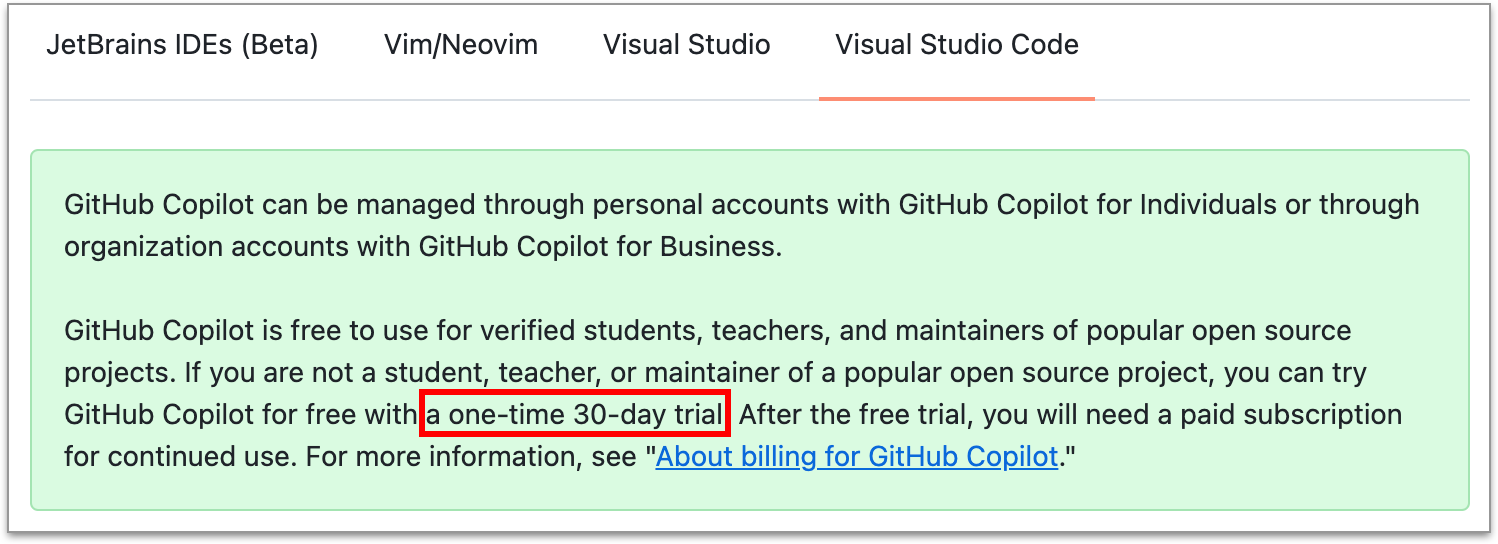Click the "For more information, see" text
Image resolution: width=1498 pixels, height=544 pixels.
476,457
